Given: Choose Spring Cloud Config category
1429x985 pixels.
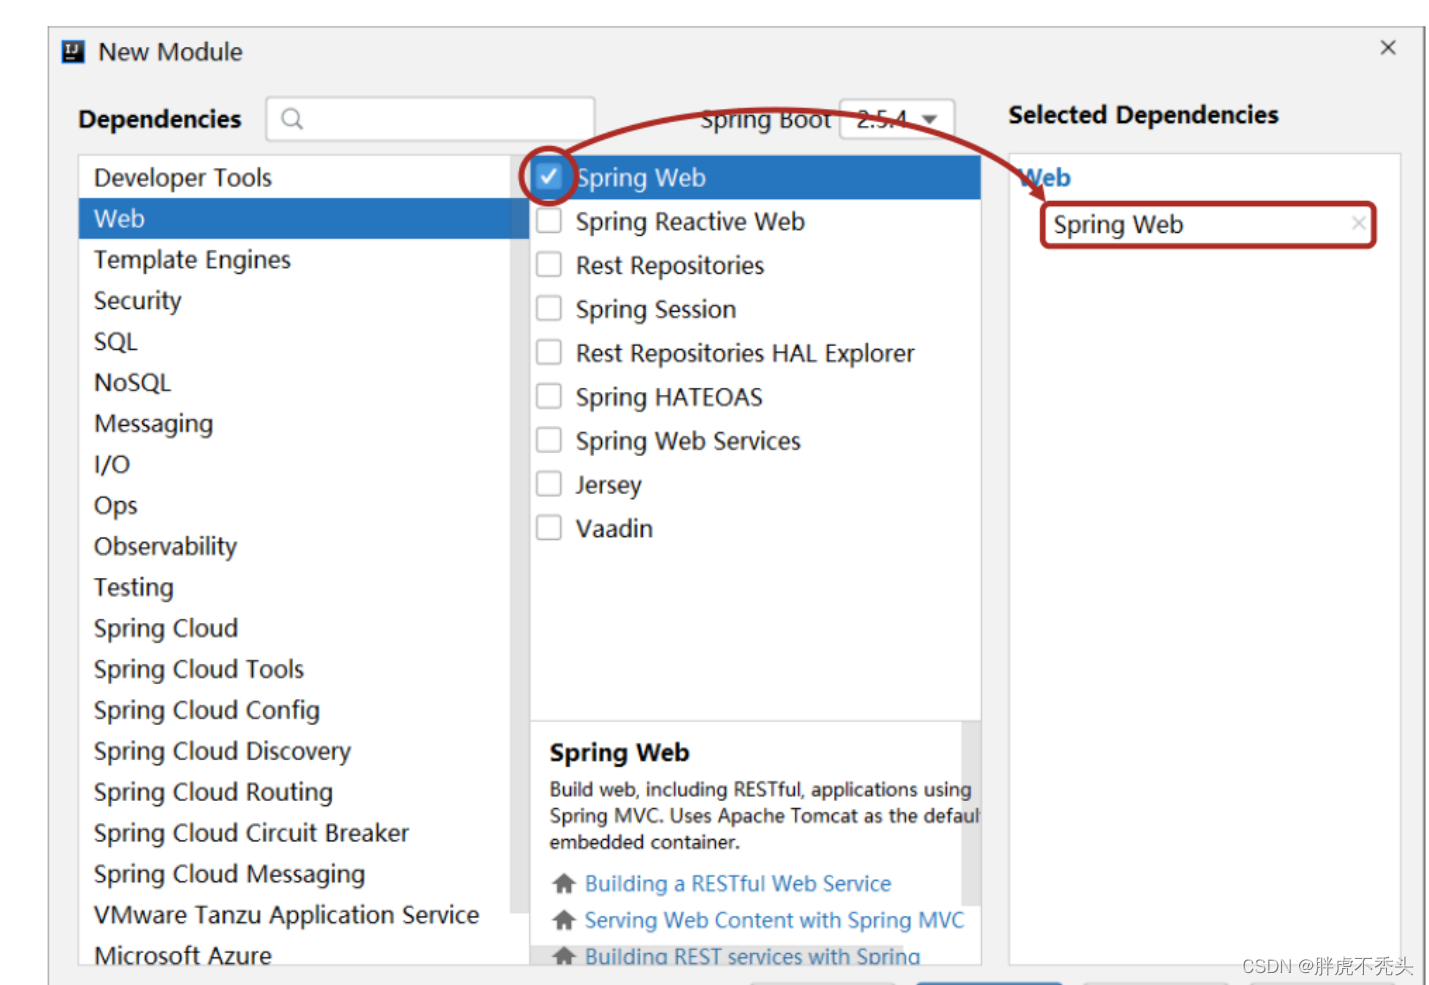Looking at the screenshot, I should [207, 711].
